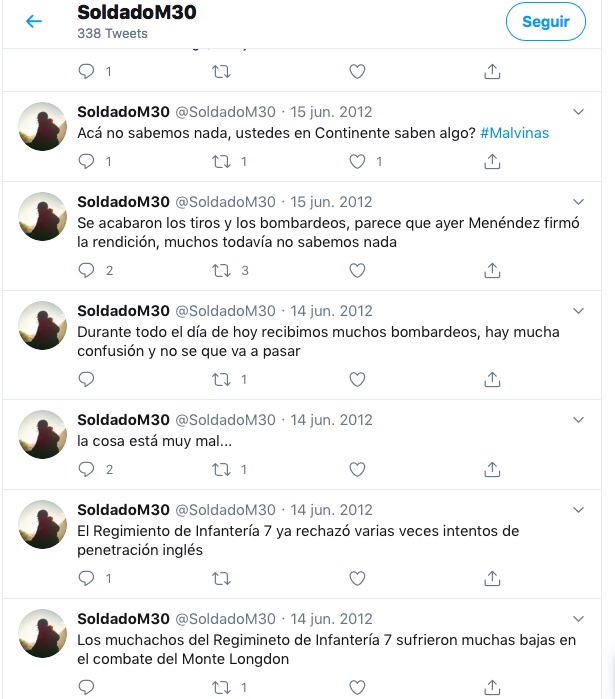This screenshot has width=615, height=699.
Task: Open chevron menu on Menéndez rendición tweet
Action: pos(578,202)
